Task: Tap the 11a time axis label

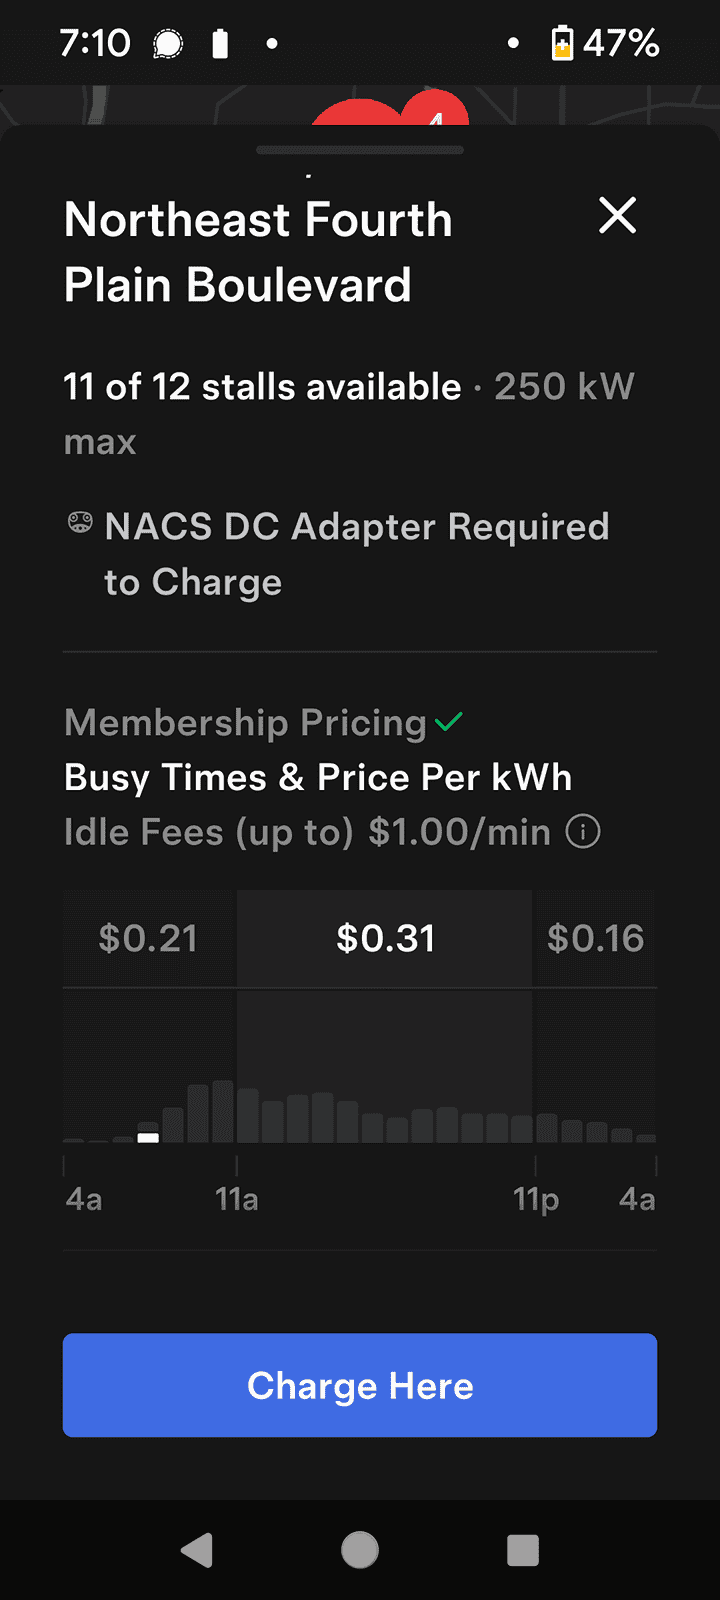Action: (237, 1198)
